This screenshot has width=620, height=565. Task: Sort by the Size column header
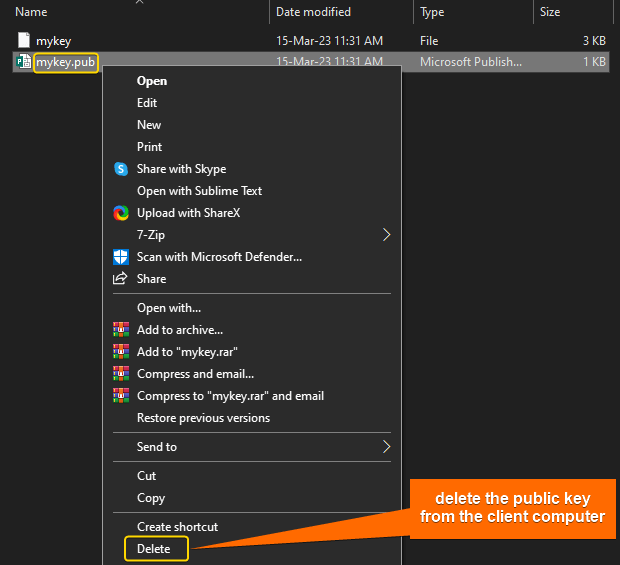click(550, 12)
